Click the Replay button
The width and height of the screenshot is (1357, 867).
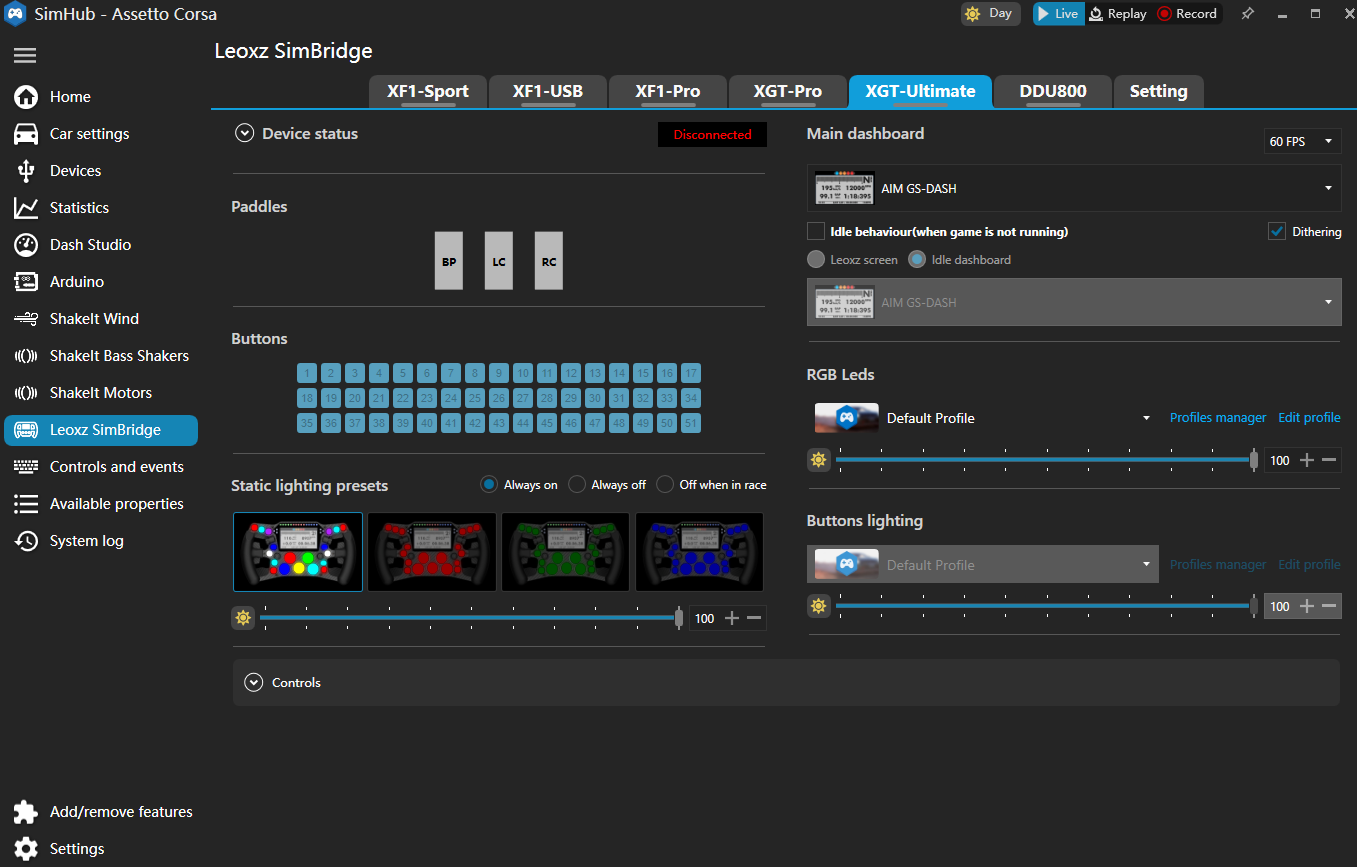1118,14
